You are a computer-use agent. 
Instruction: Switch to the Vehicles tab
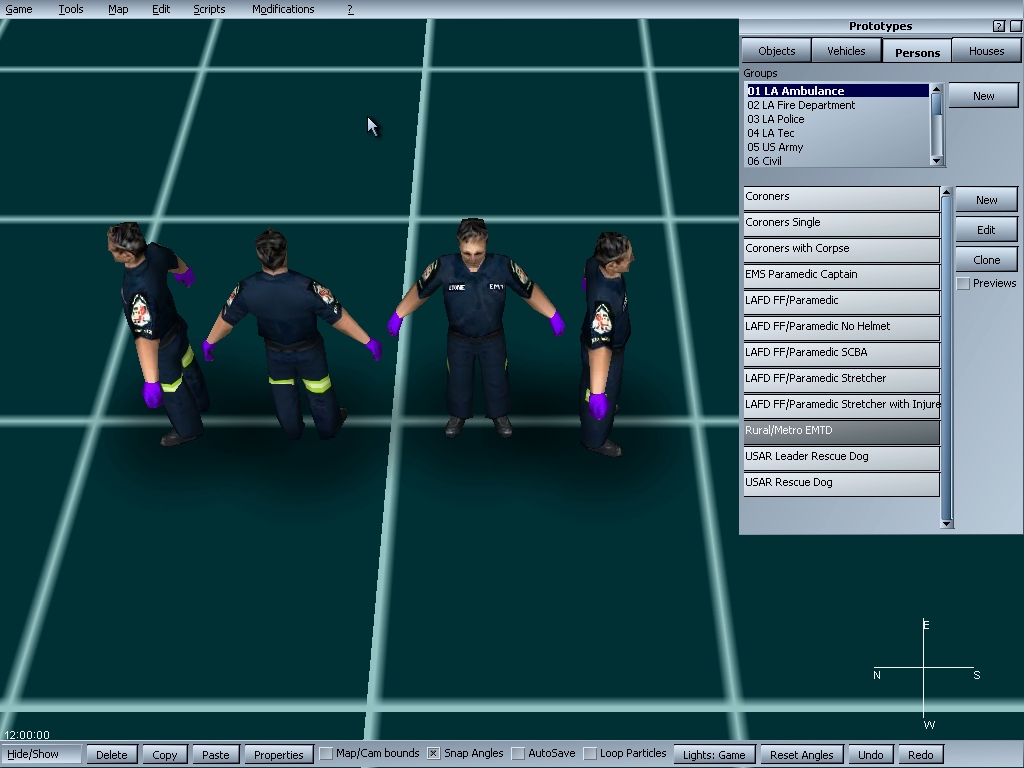(x=846, y=51)
